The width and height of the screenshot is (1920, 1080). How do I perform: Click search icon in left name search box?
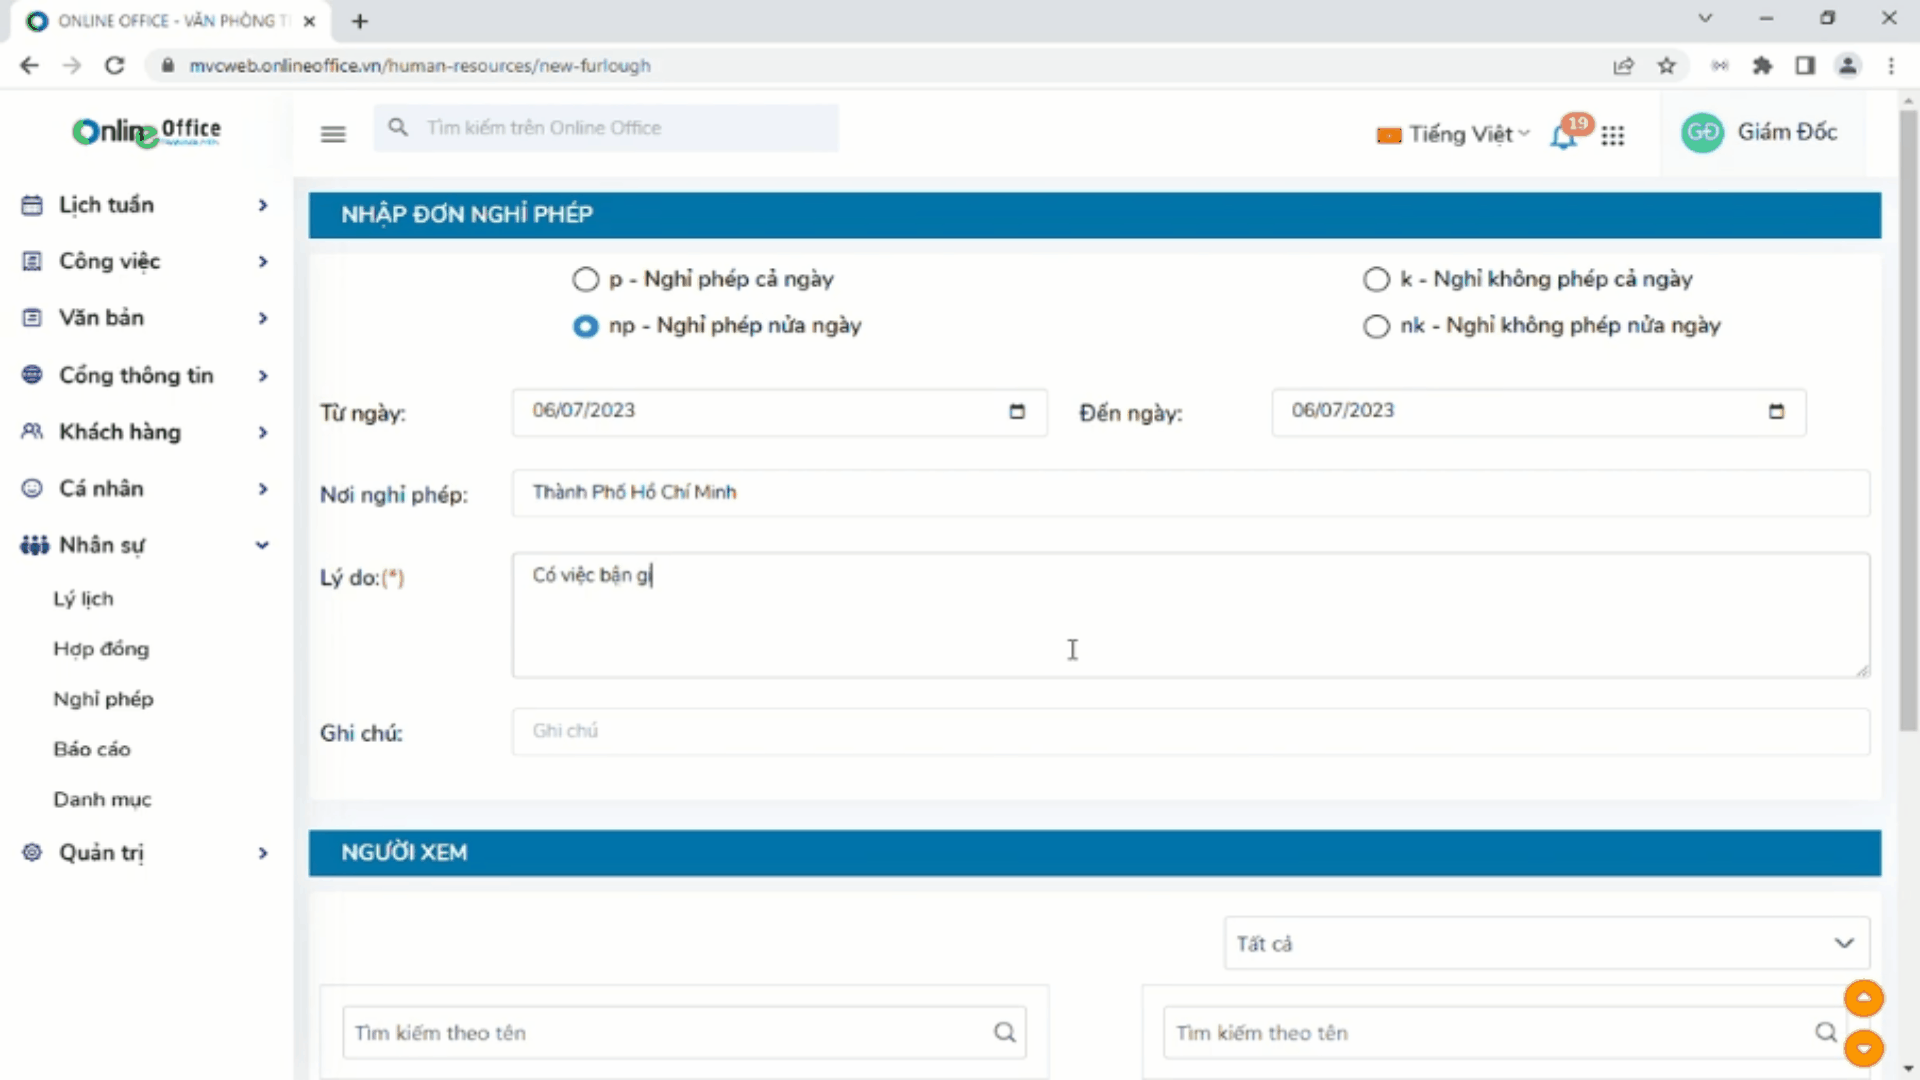[x=1004, y=1032]
